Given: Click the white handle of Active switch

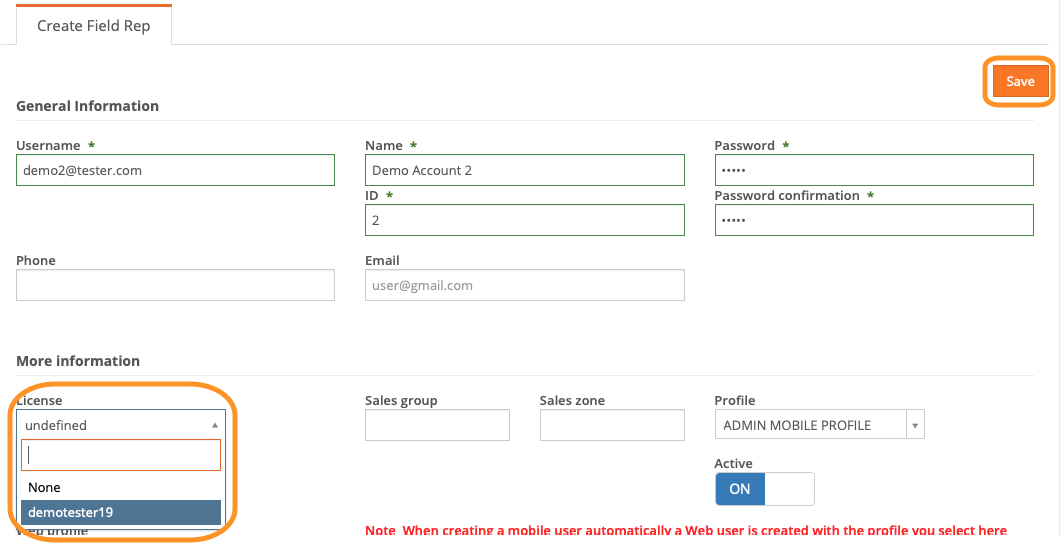Looking at the screenshot, I should (x=789, y=489).
